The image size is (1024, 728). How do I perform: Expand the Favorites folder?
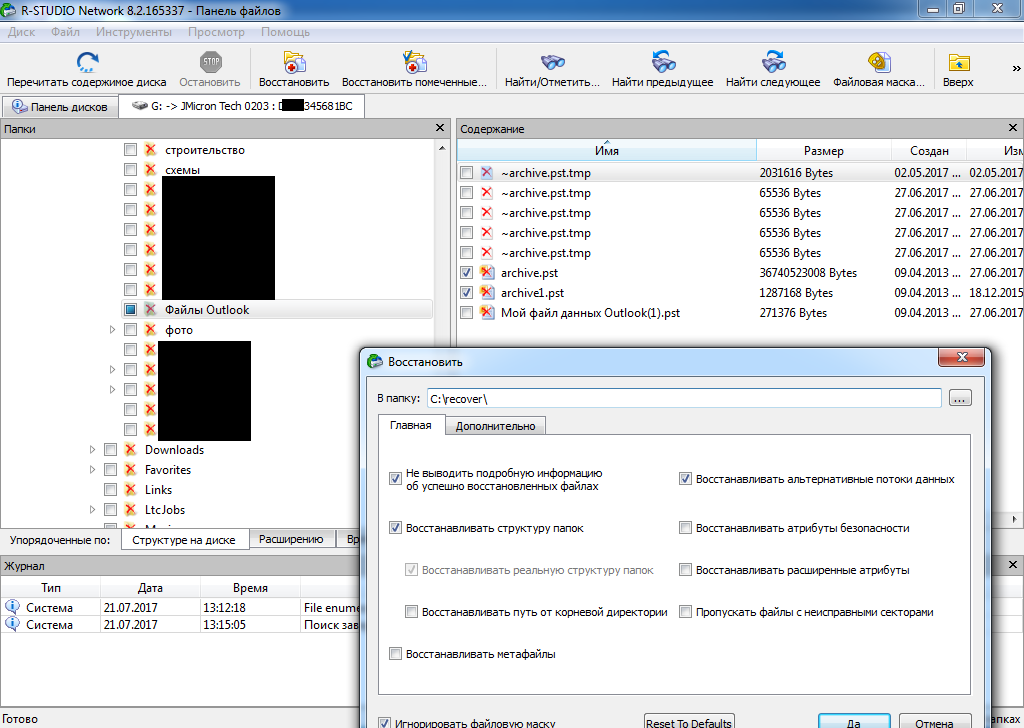(92, 469)
